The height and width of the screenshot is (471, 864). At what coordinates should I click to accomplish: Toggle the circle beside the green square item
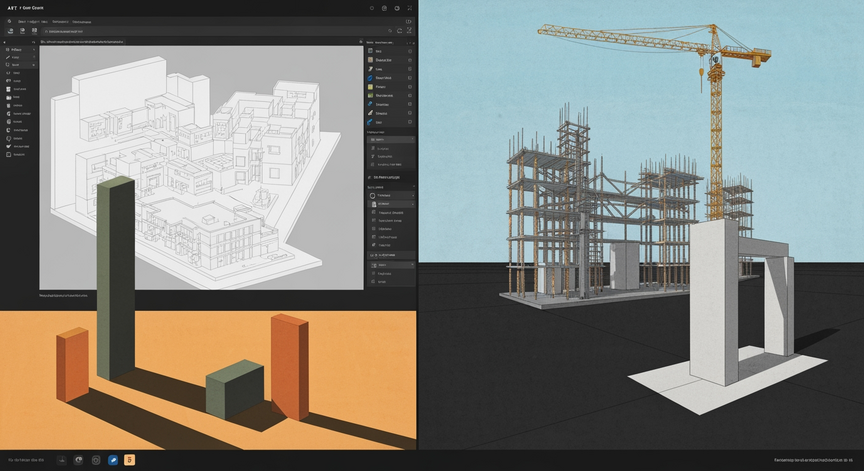410,95
